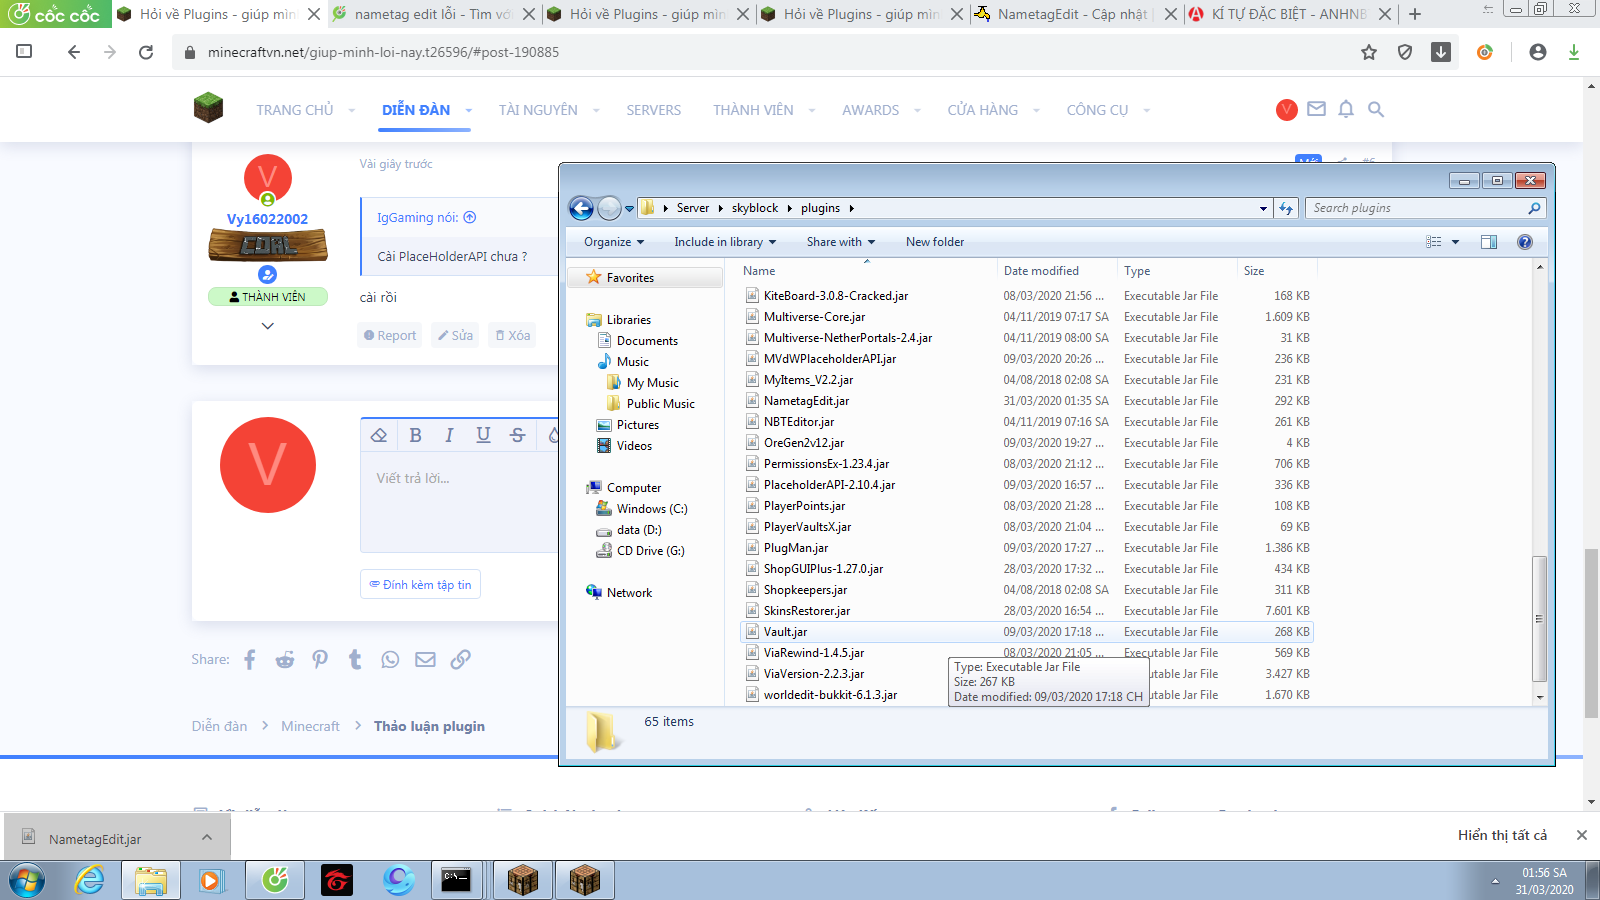Screen dimensions: 1600x900
Task: Toggle underline formatting in reply editor
Action: (x=483, y=435)
